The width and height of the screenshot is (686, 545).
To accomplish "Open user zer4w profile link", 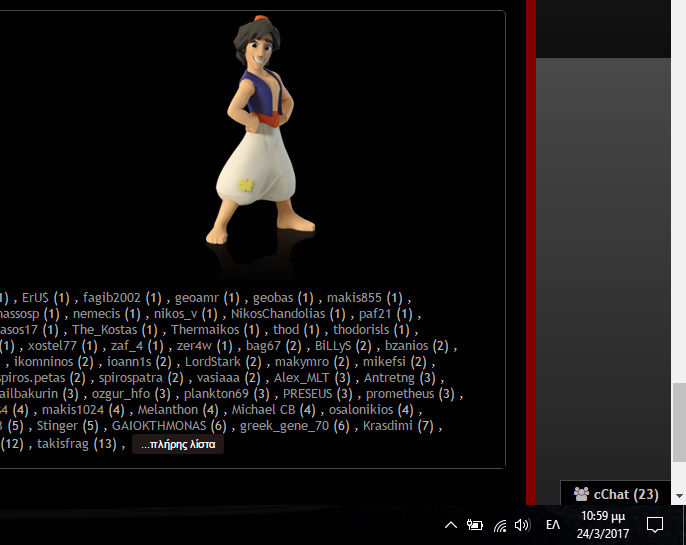I will tap(194, 346).
